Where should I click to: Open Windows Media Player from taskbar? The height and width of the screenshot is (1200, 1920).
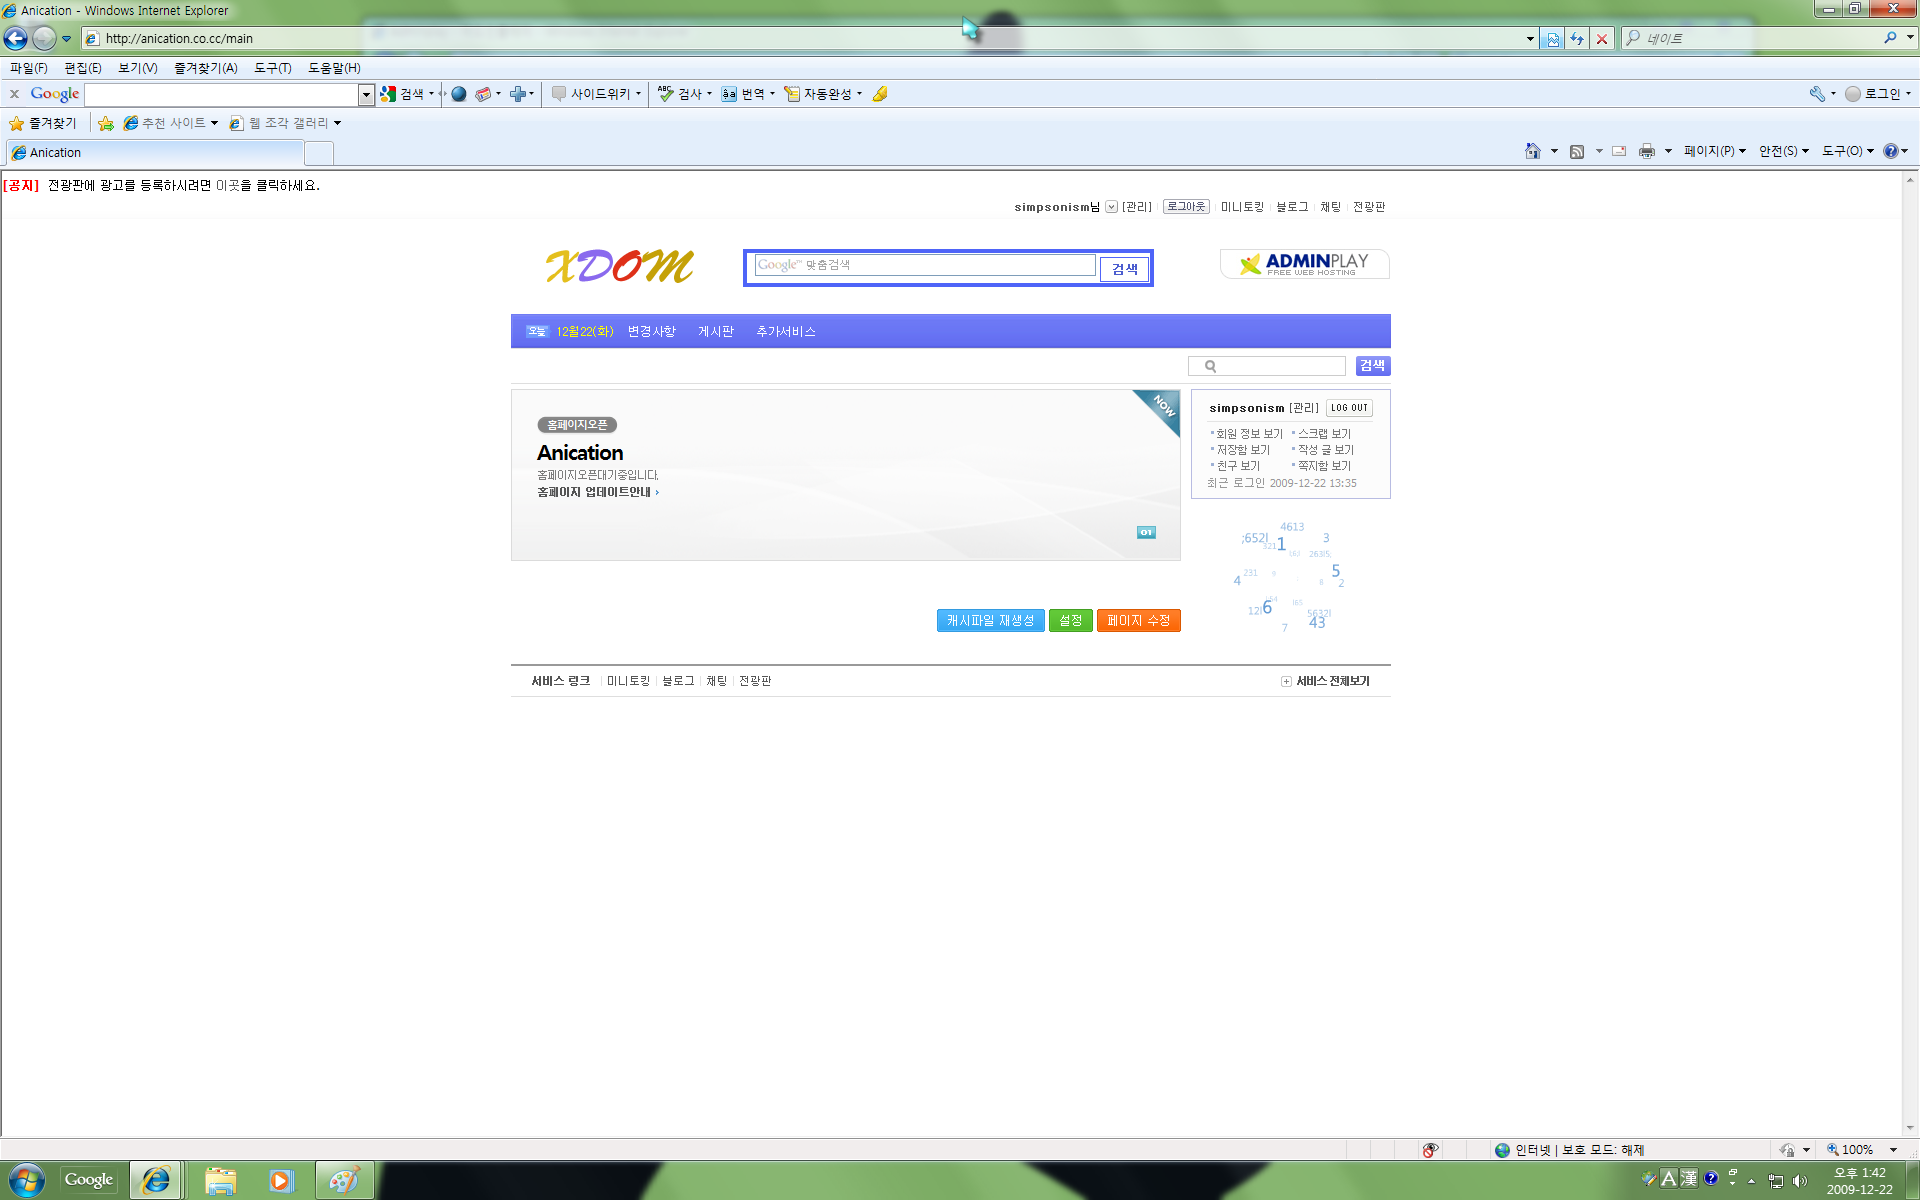pyautogui.click(x=281, y=1180)
